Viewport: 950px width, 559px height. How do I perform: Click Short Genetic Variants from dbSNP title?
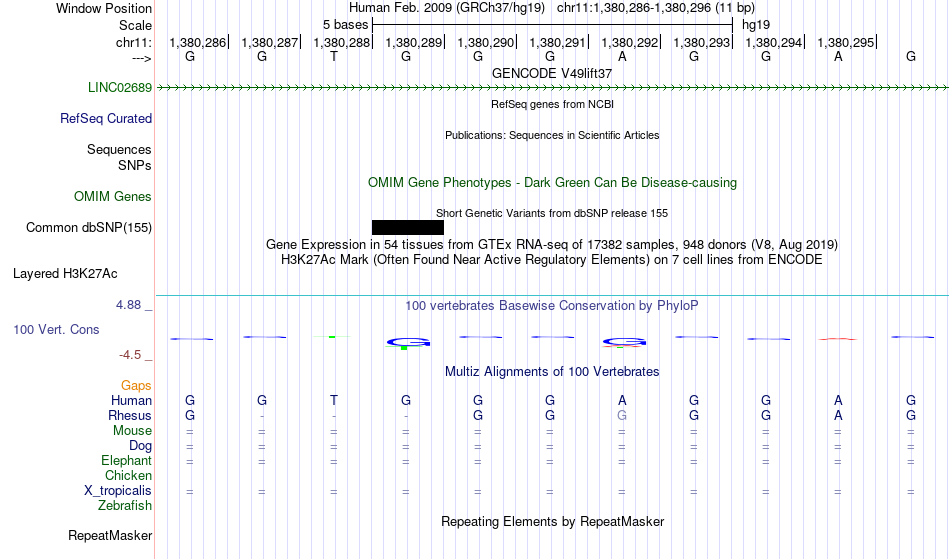552,213
